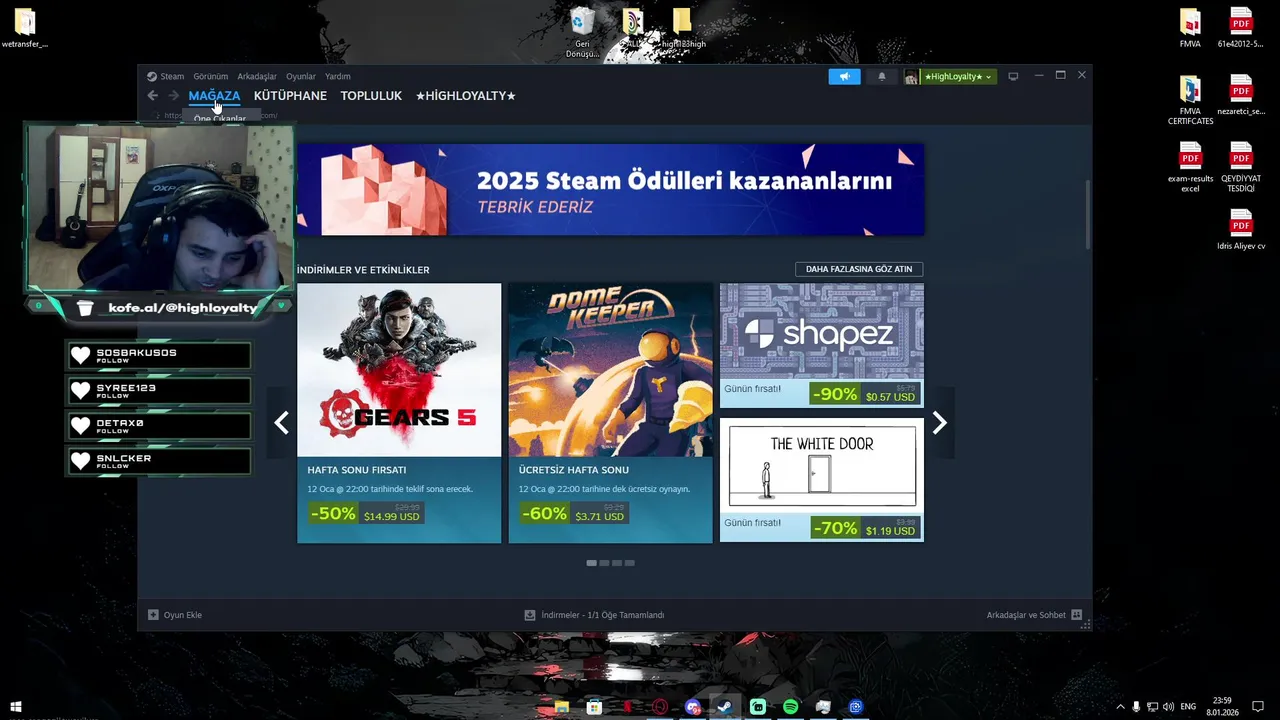This screenshot has height=720, width=1280.
Task: Click the taskbar clock showing 23:59
Action: tap(1222, 707)
